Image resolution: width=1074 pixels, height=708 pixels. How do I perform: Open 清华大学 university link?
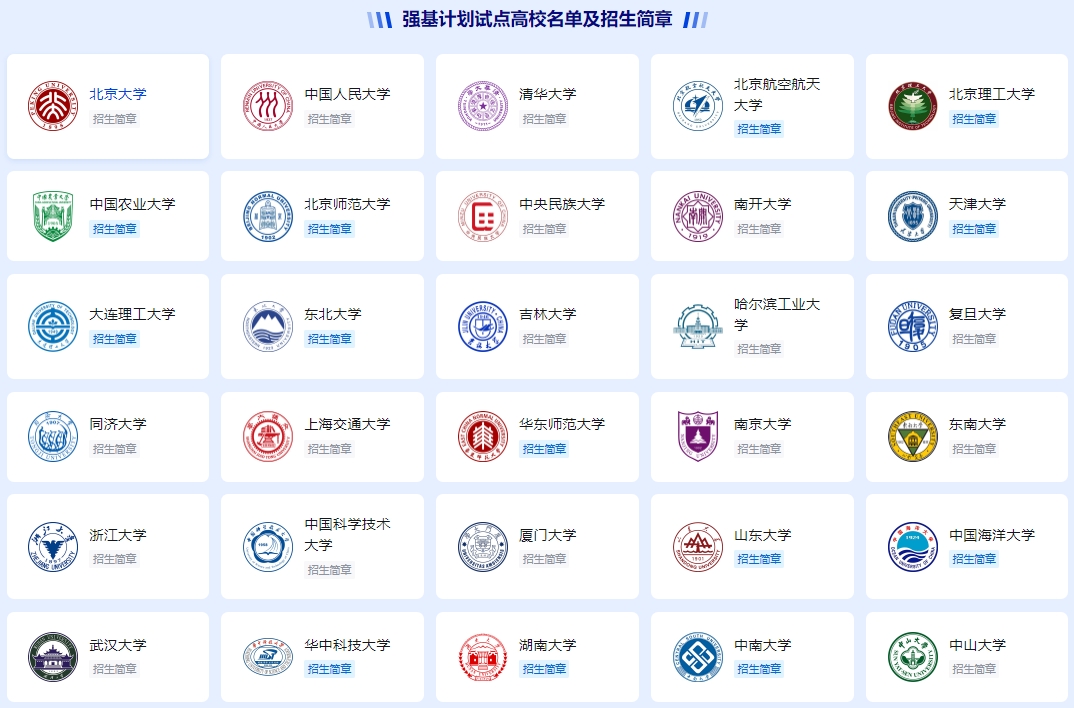pyautogui.click(x=543, y=94)
